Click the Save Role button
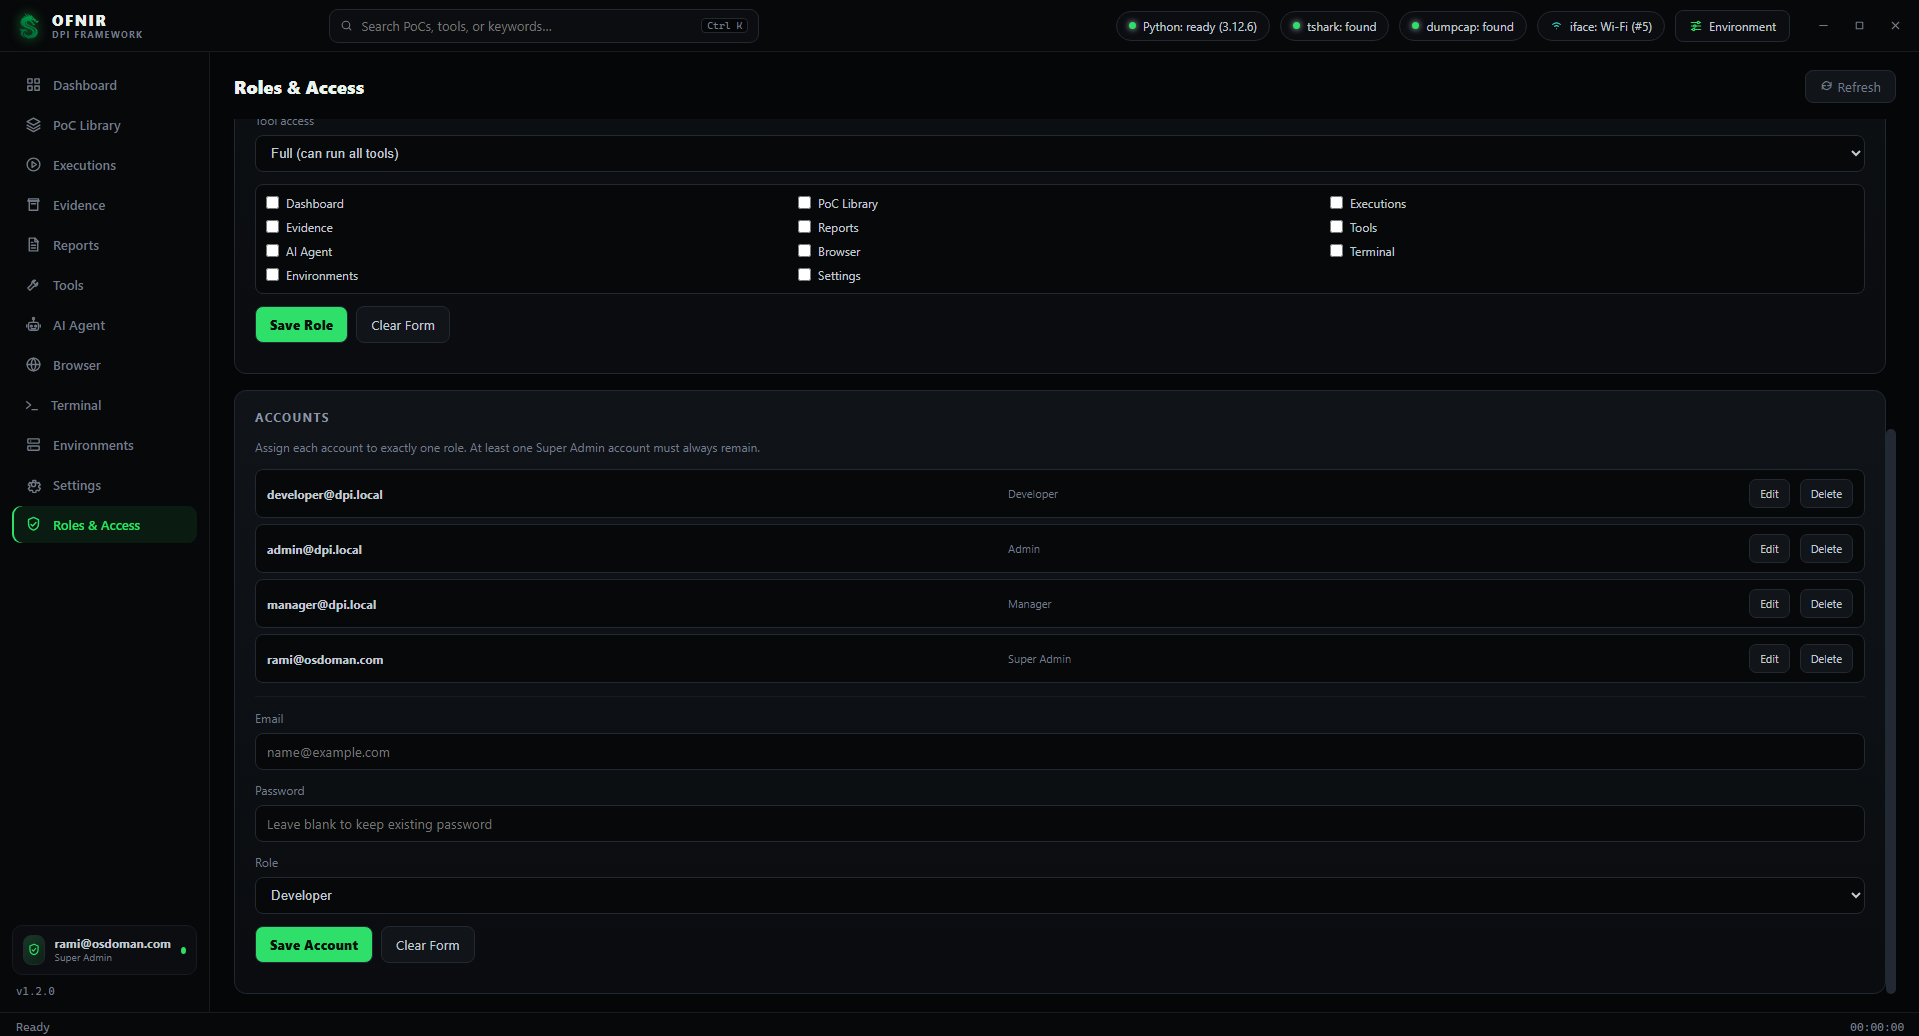Viewport: 1919px width, 1036px height. click(x=301, y=325)
